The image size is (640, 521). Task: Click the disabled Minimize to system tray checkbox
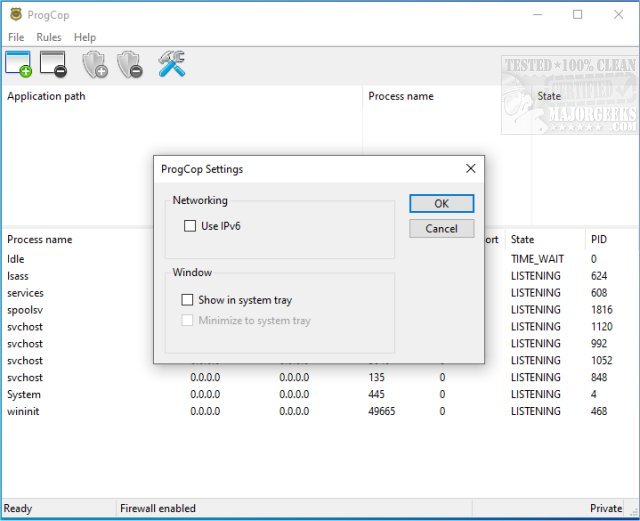pos(187,320)
